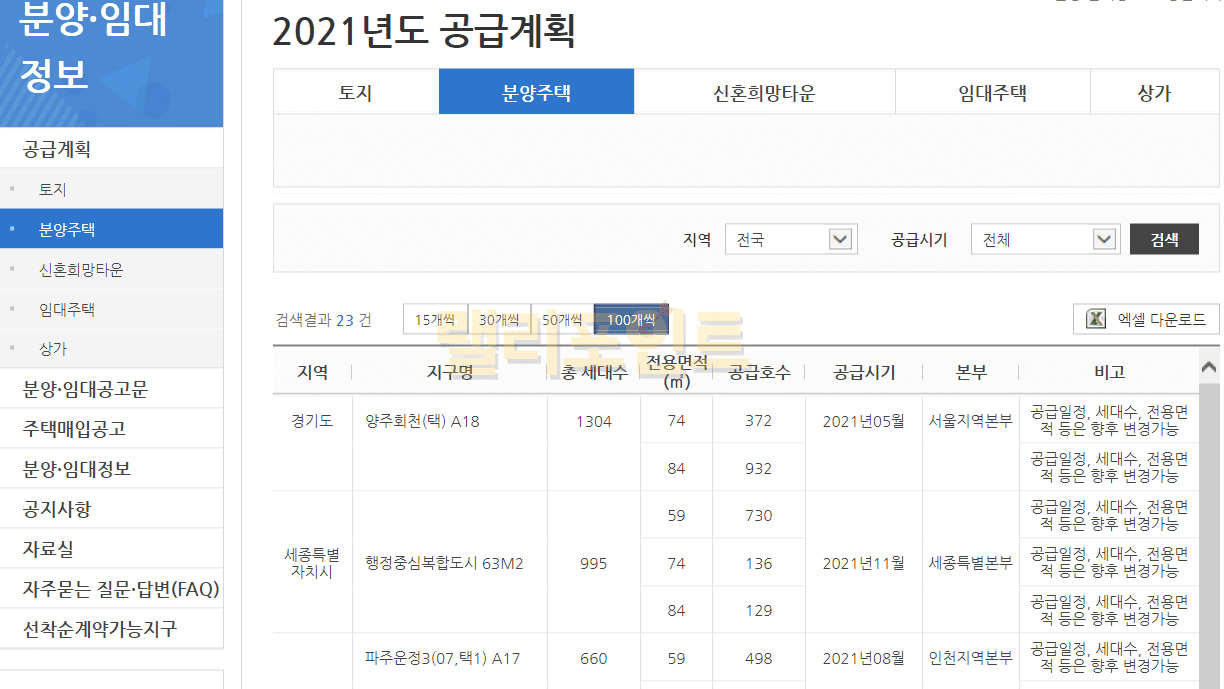Click the table scrollbar up arrow
This screenshot has width=1224, height=689.
coord(1209,366)
